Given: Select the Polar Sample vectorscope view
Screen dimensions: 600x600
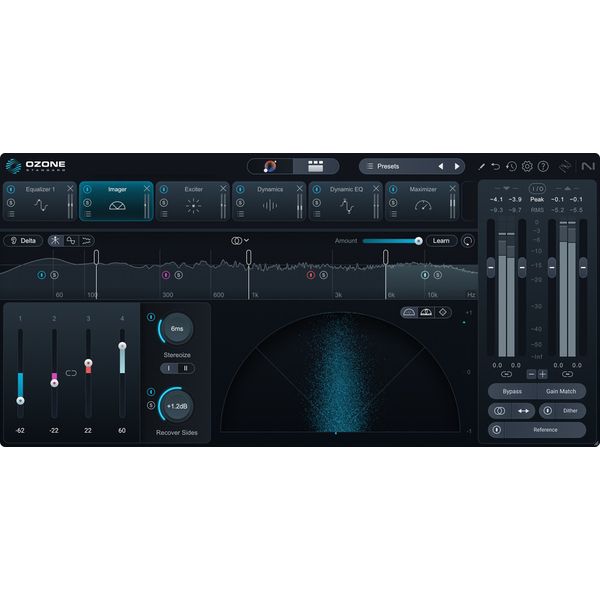Looking at the screenshot, I should tap(409, 312).
